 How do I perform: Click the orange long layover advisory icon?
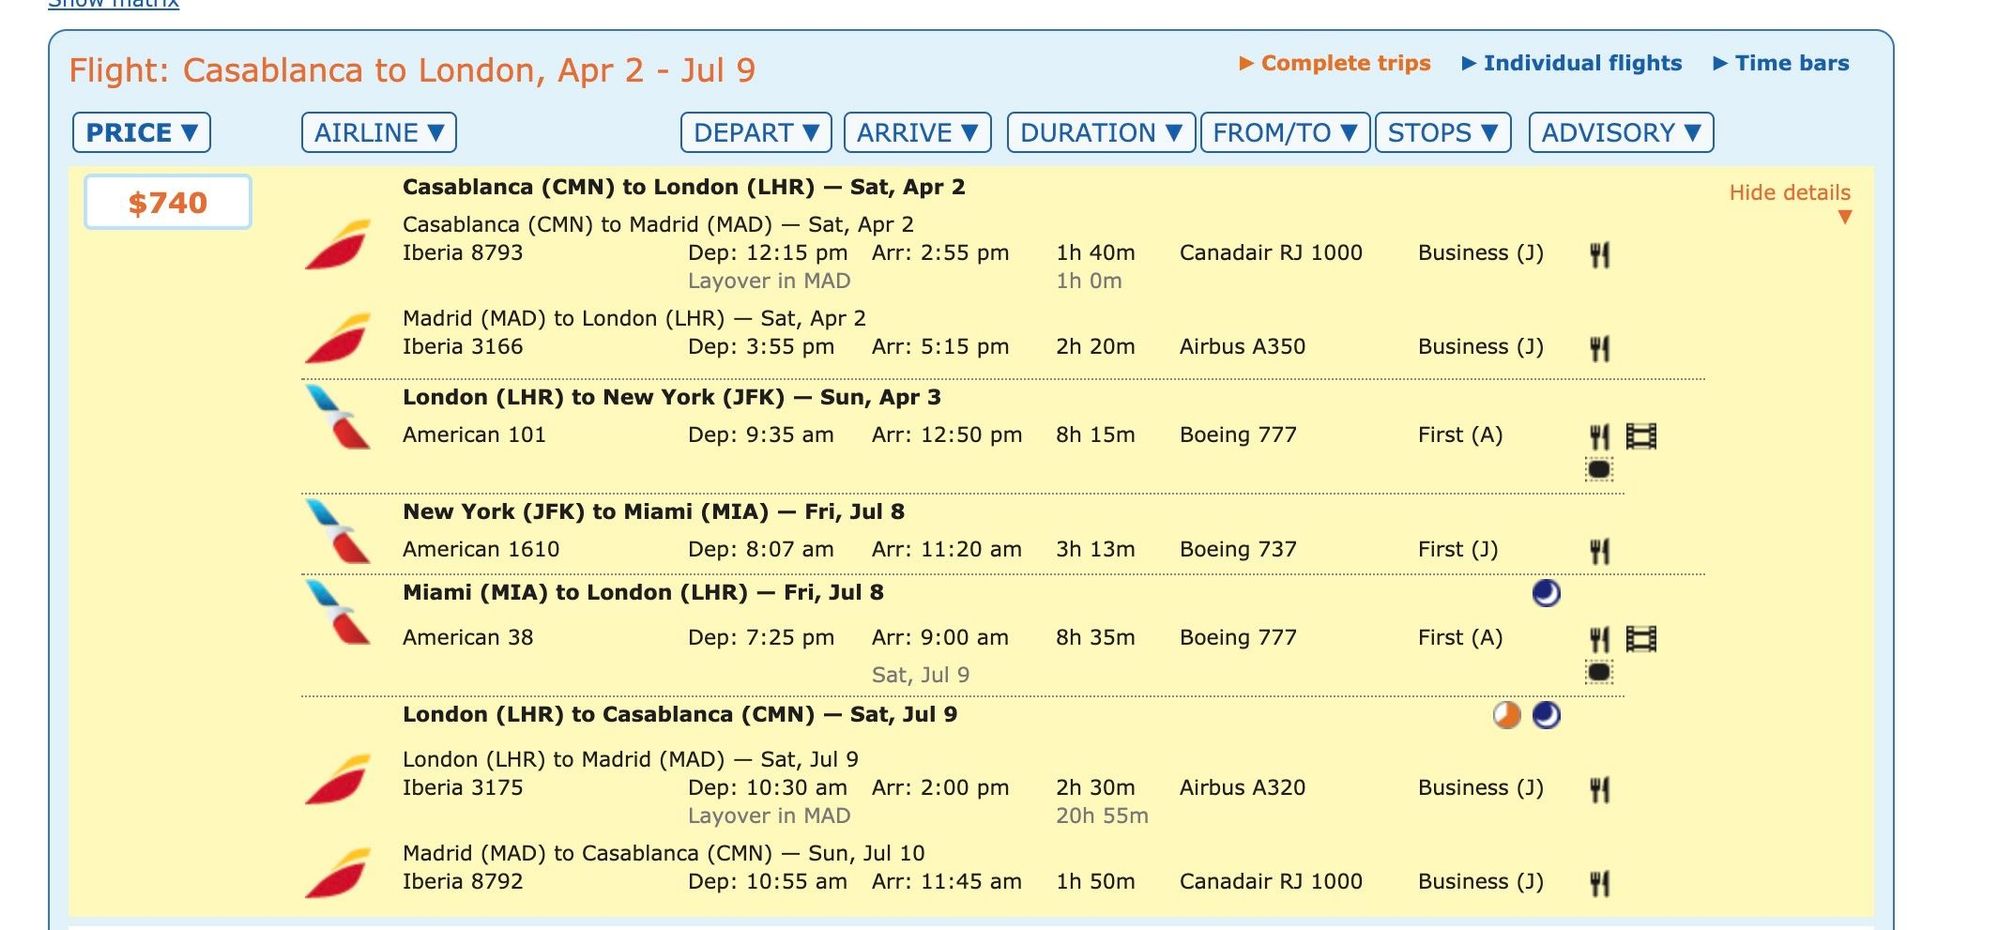(x=1507, y=715)
